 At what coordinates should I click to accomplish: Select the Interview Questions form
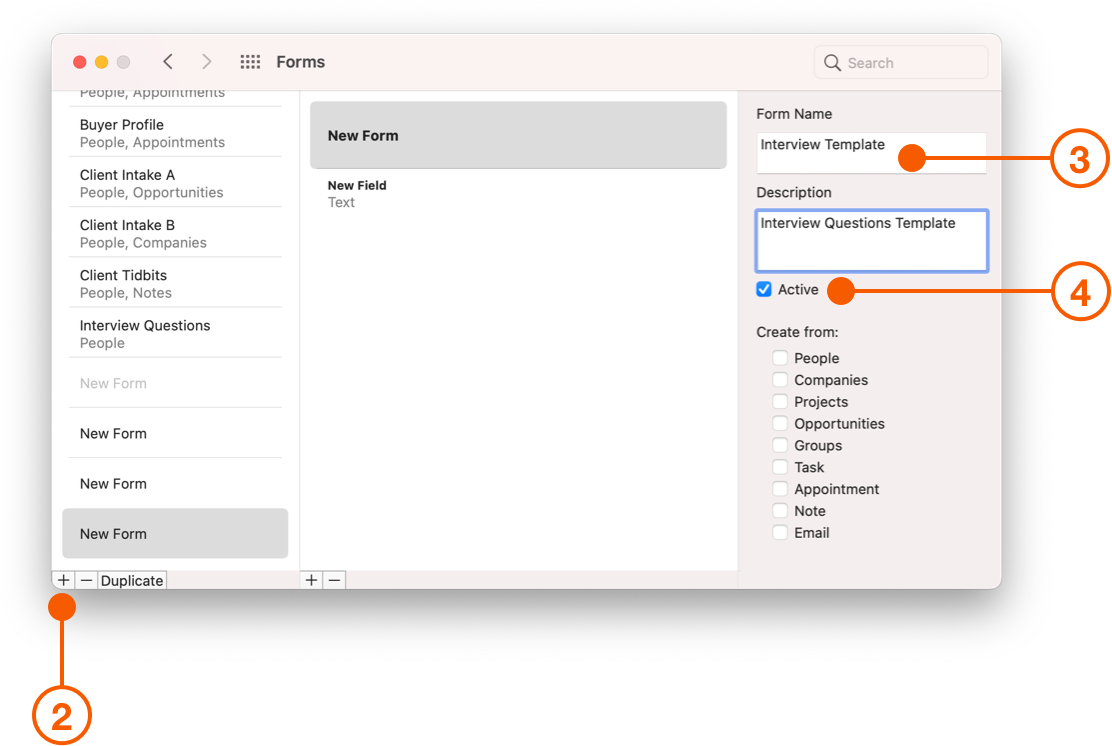(175, 334)
